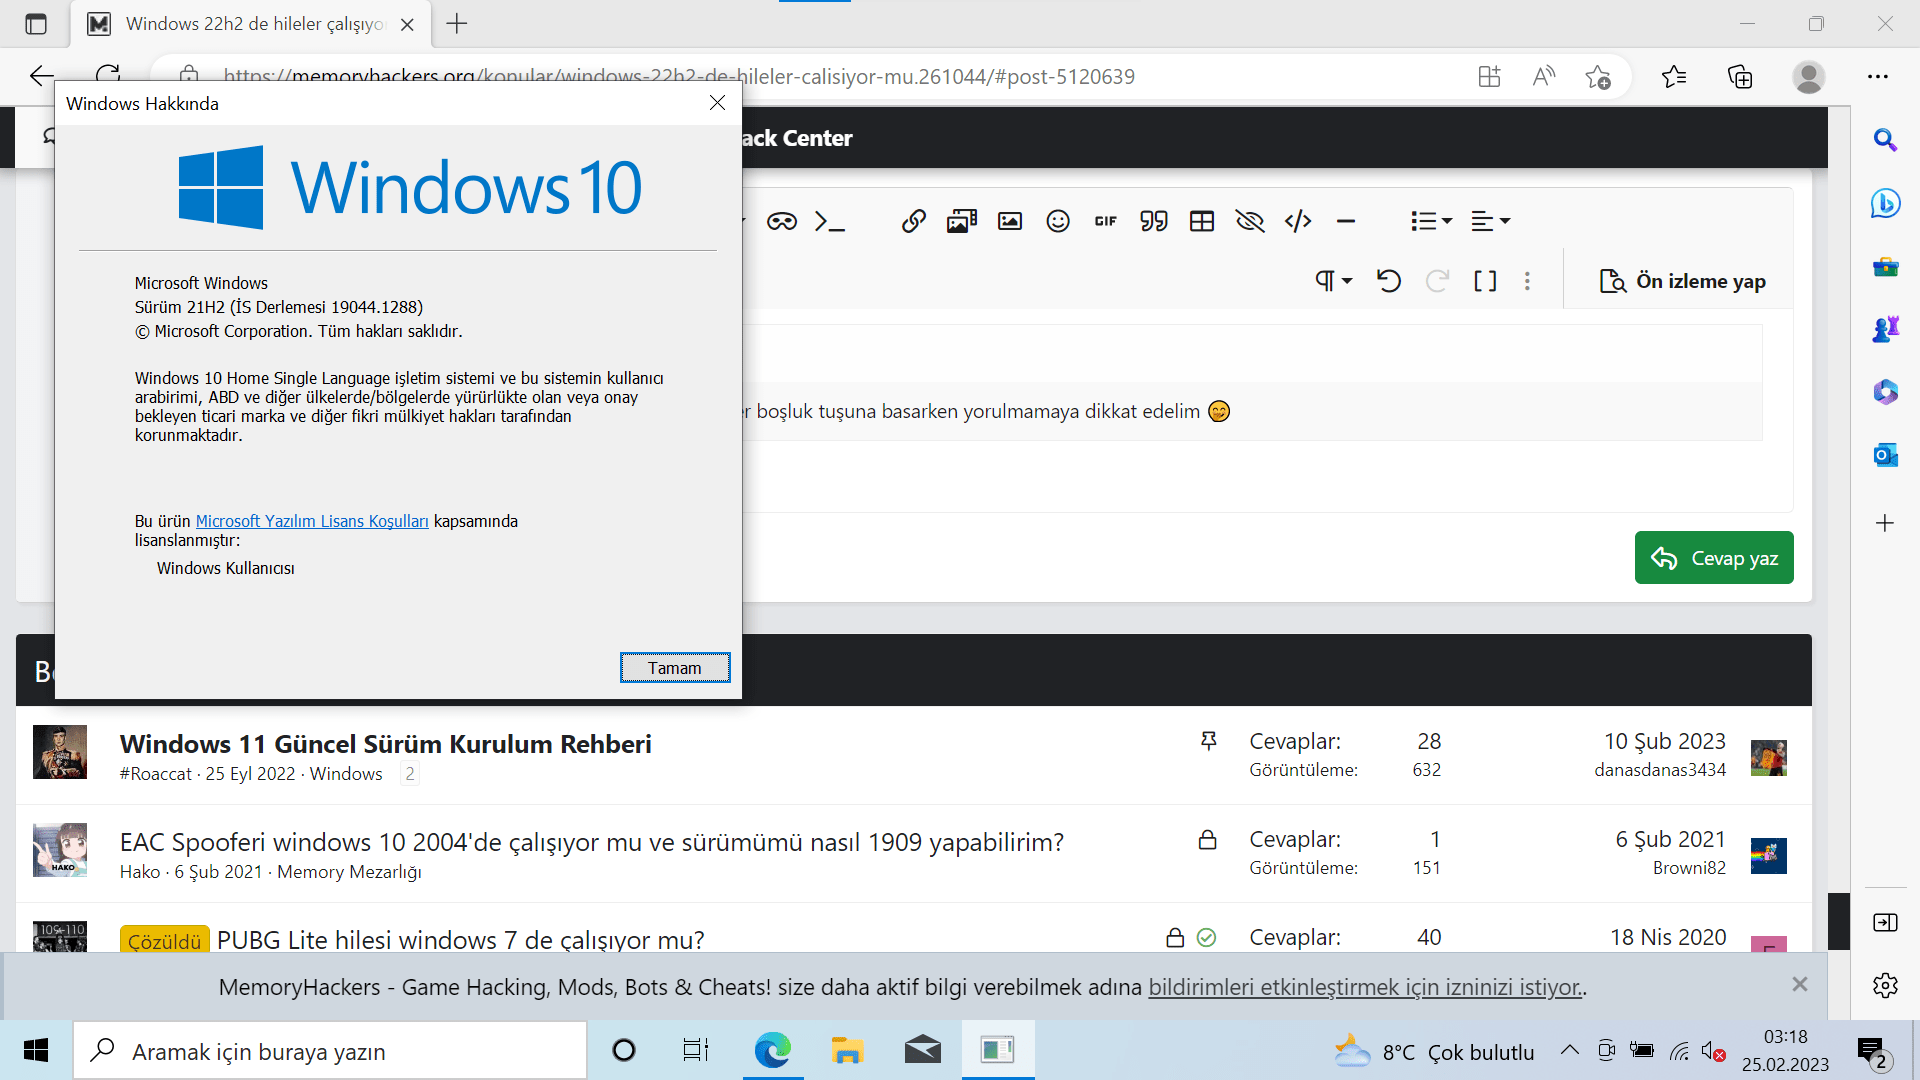Start Read aloud from the address bar
This screenshot has width=1920, height=1080.
(x=1544, y=76)
